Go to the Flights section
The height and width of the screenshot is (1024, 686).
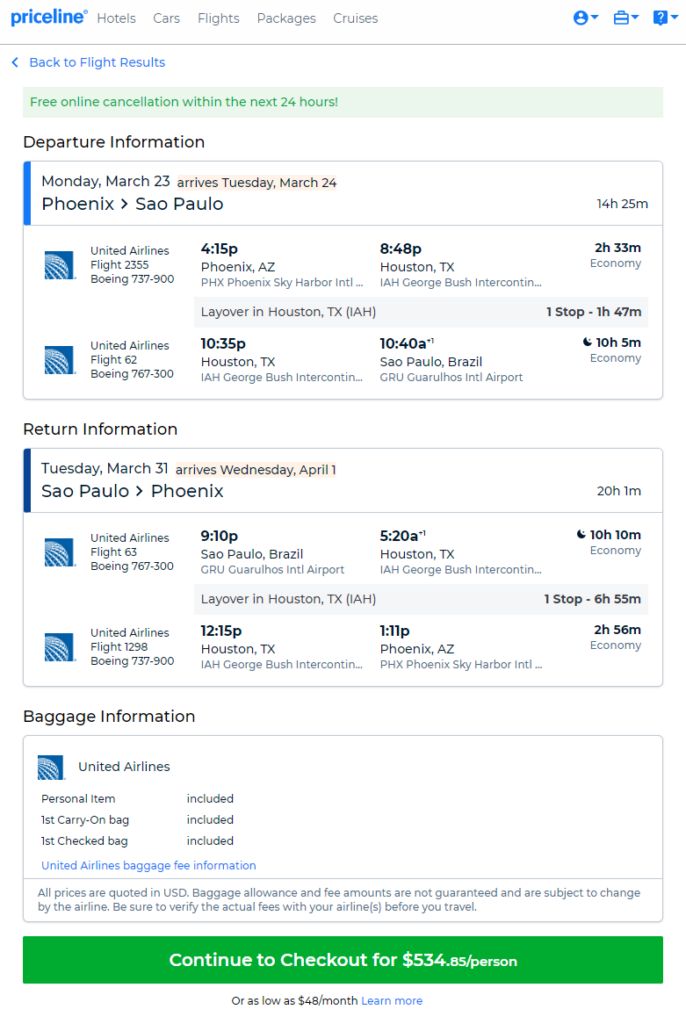[x=218, y=18]
